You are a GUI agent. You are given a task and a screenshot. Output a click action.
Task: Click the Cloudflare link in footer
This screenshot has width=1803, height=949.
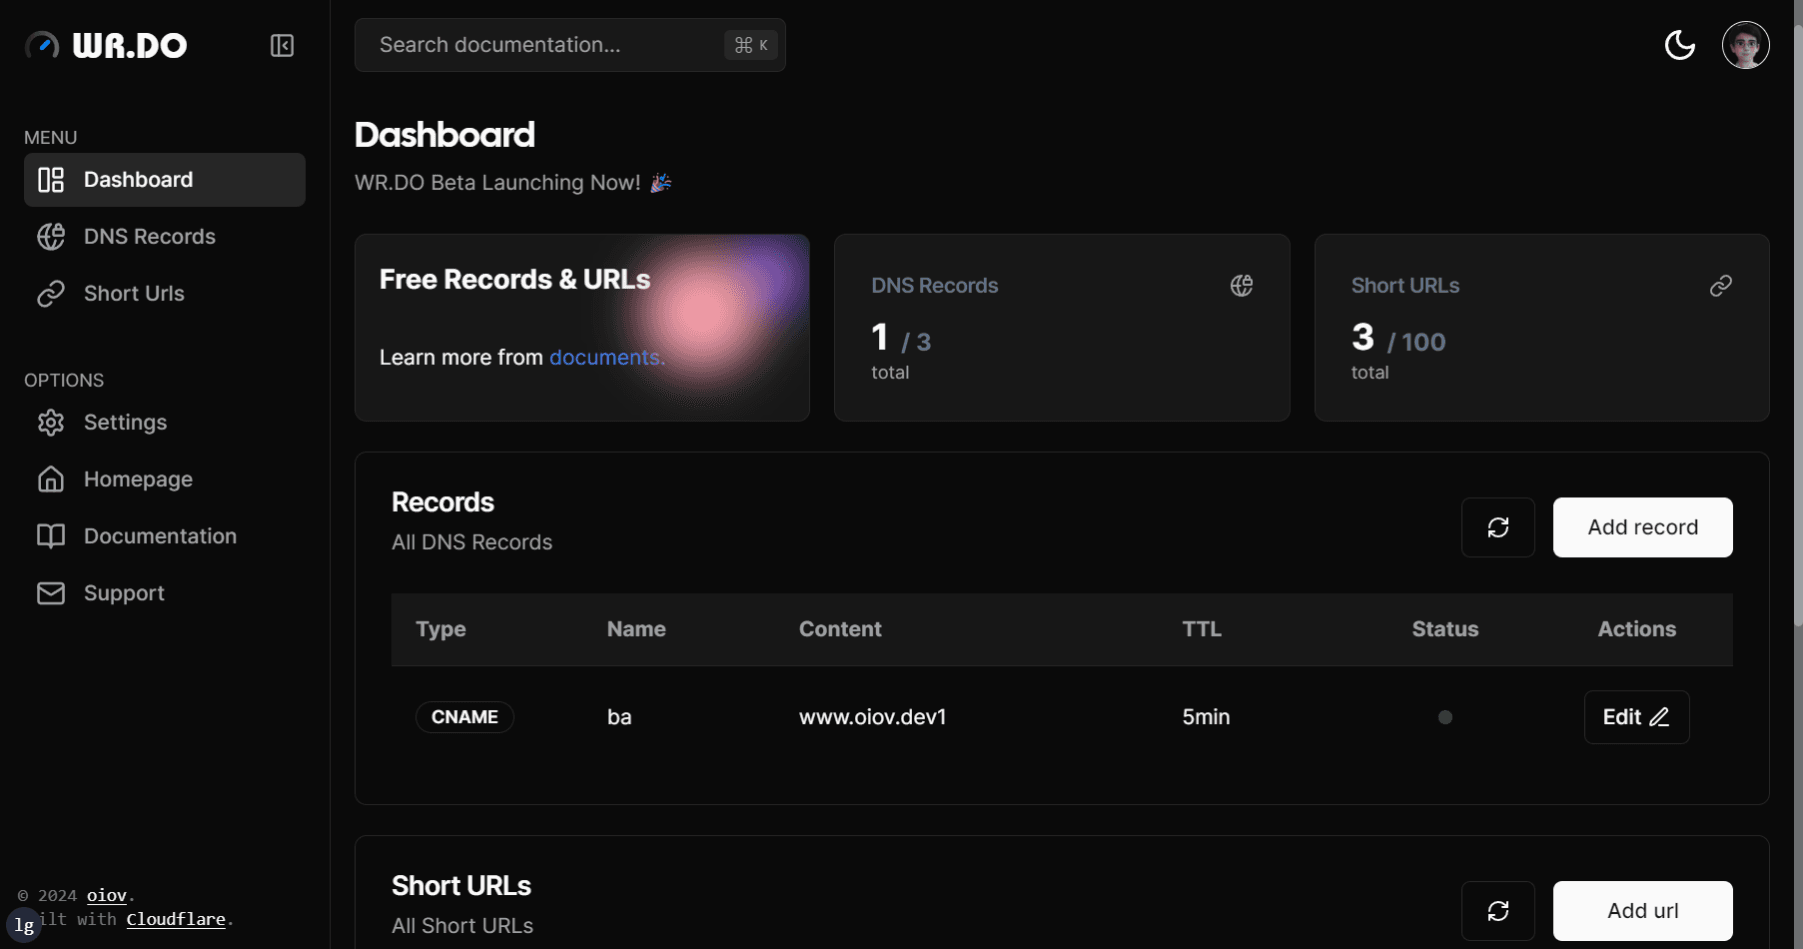click(176, 919)
